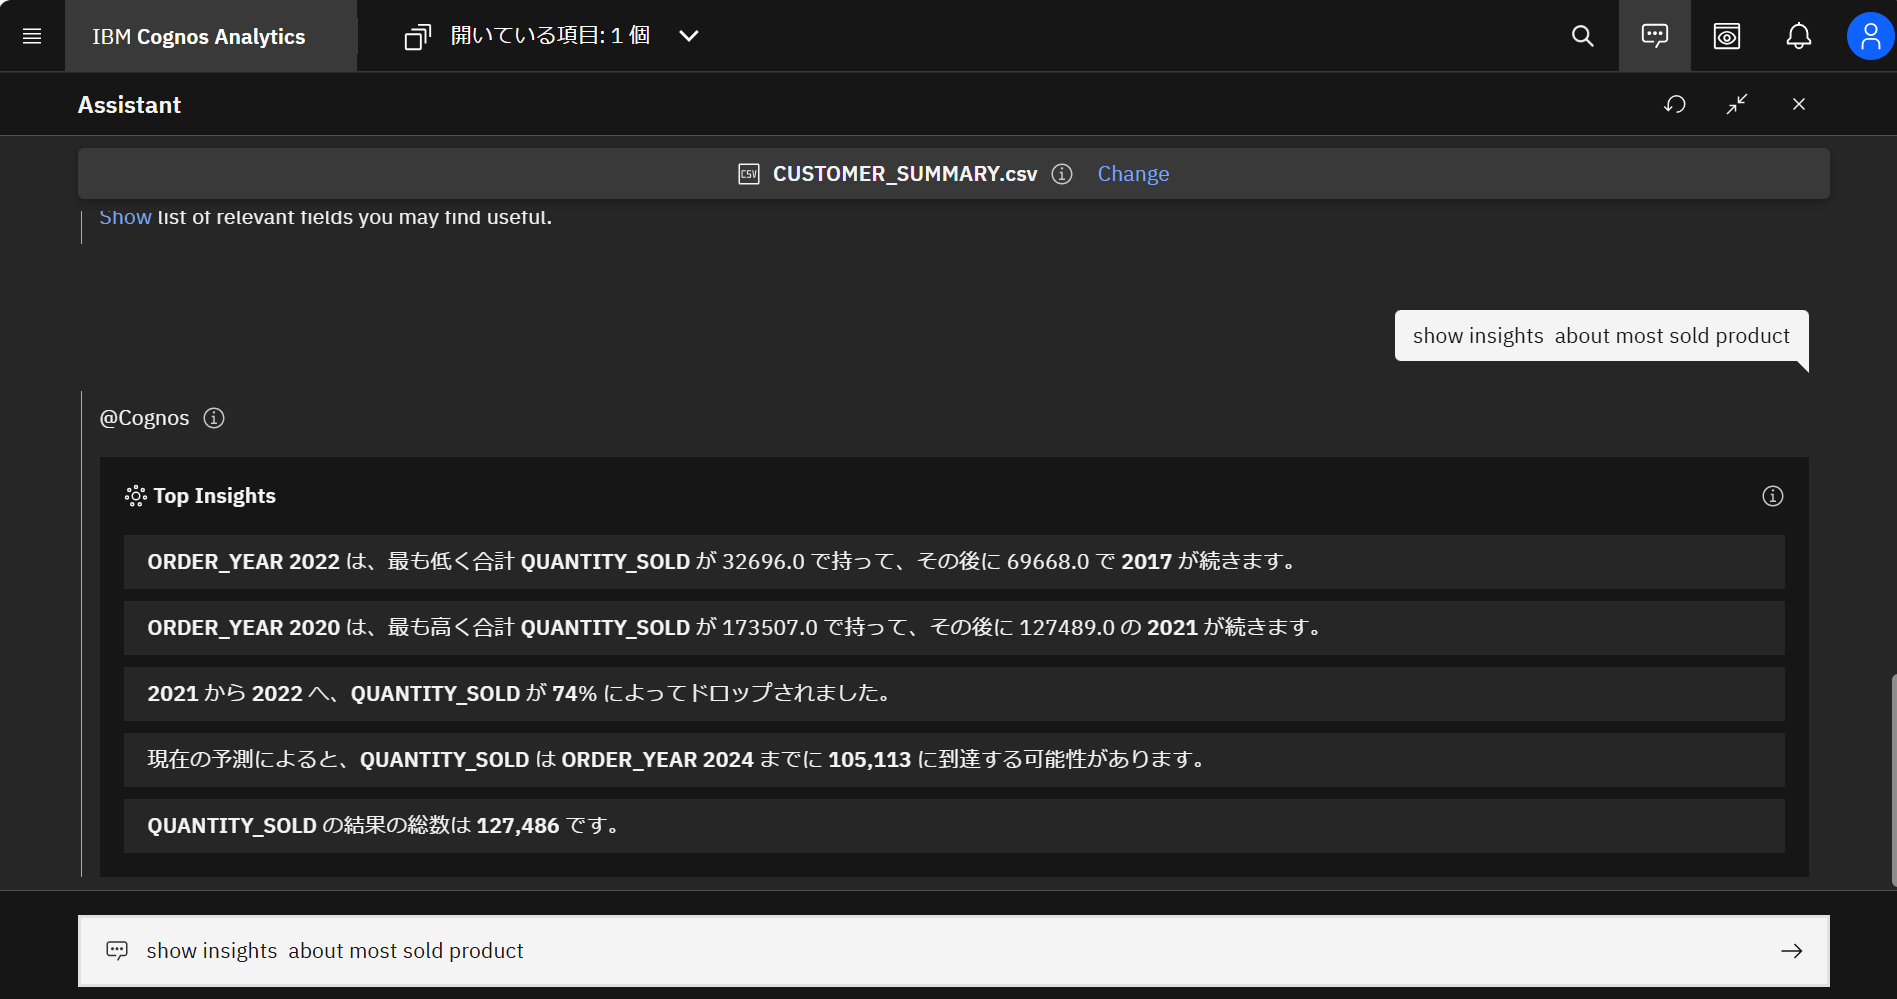Click the Show relevant fields link

125,217
